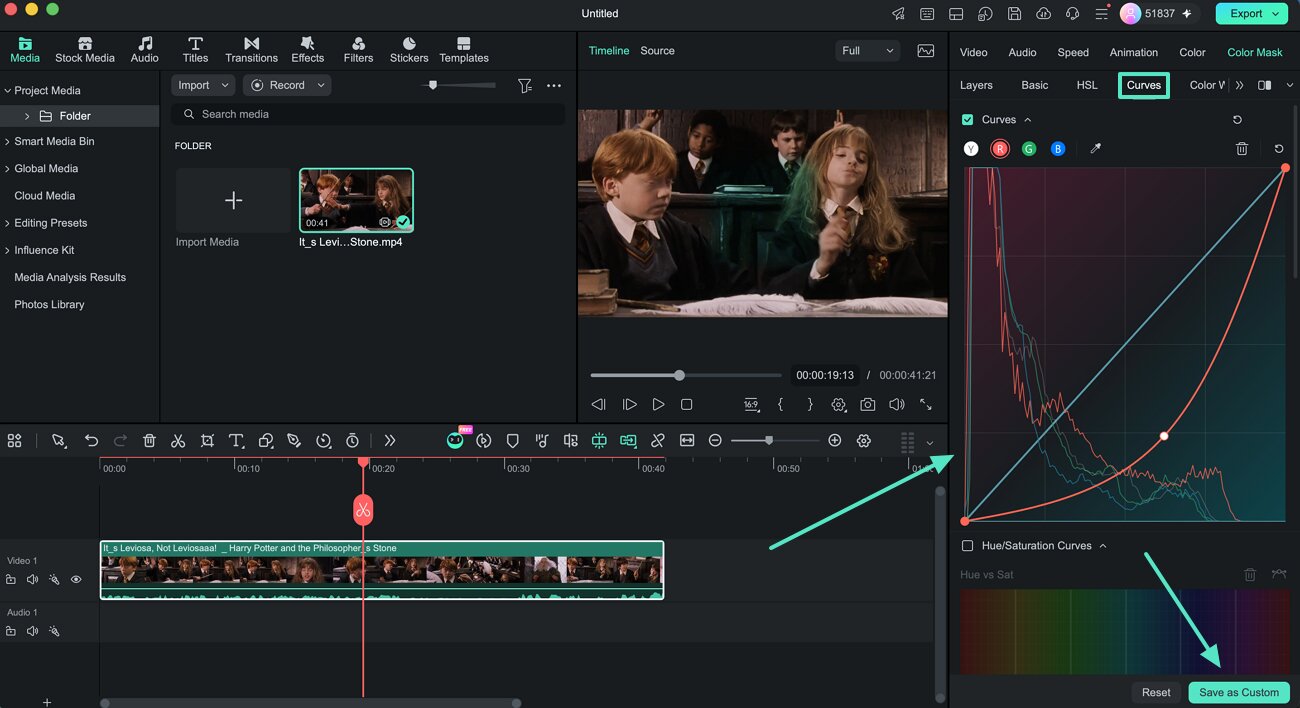
Task: Open the Speed properties tab
Action: click(1073, 52)
